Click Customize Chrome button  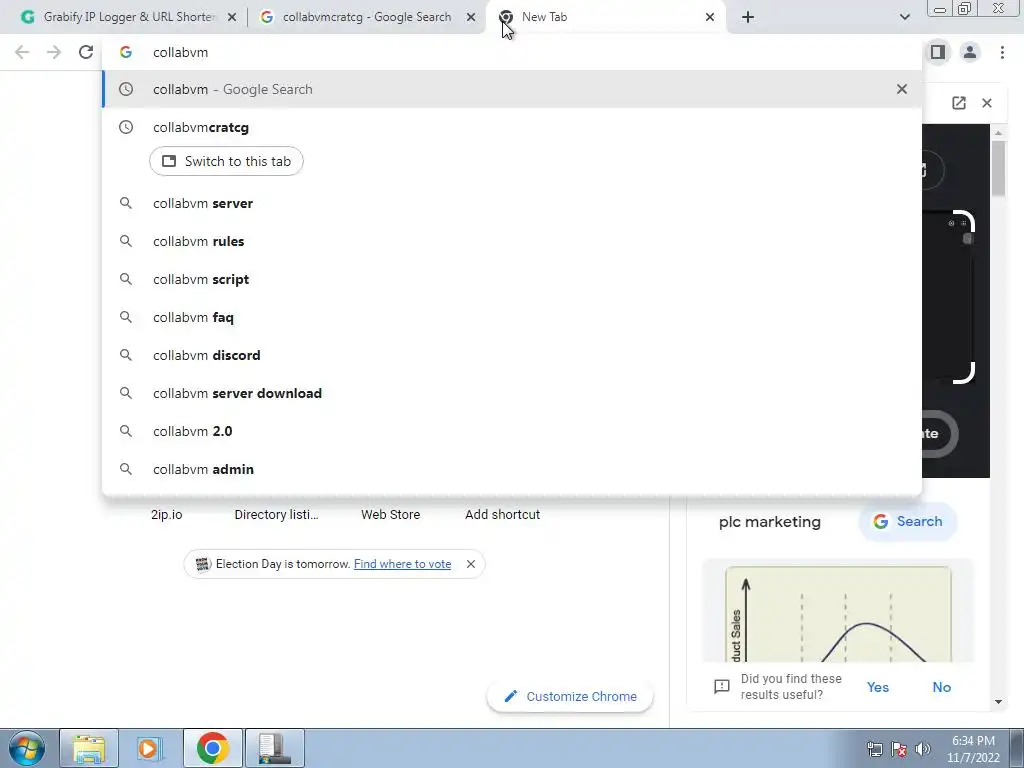(570, 697)
